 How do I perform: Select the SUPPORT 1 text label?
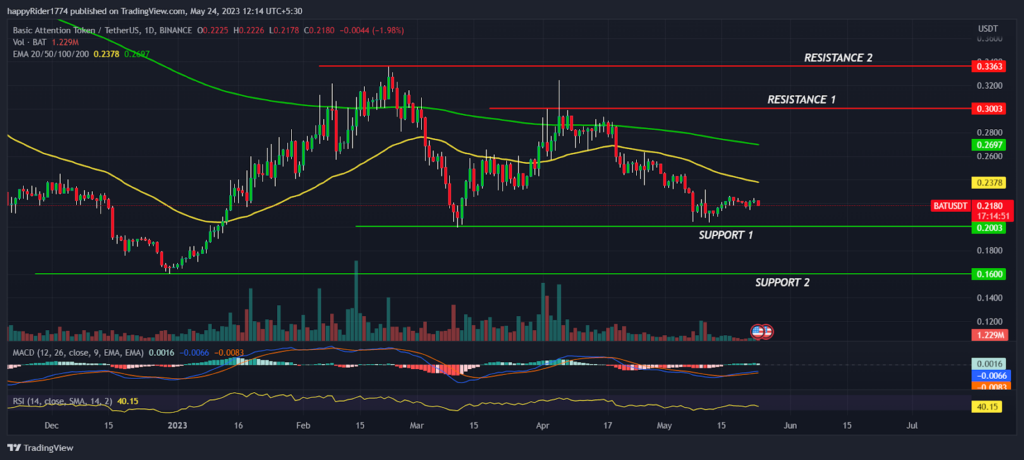click(726, 234)
